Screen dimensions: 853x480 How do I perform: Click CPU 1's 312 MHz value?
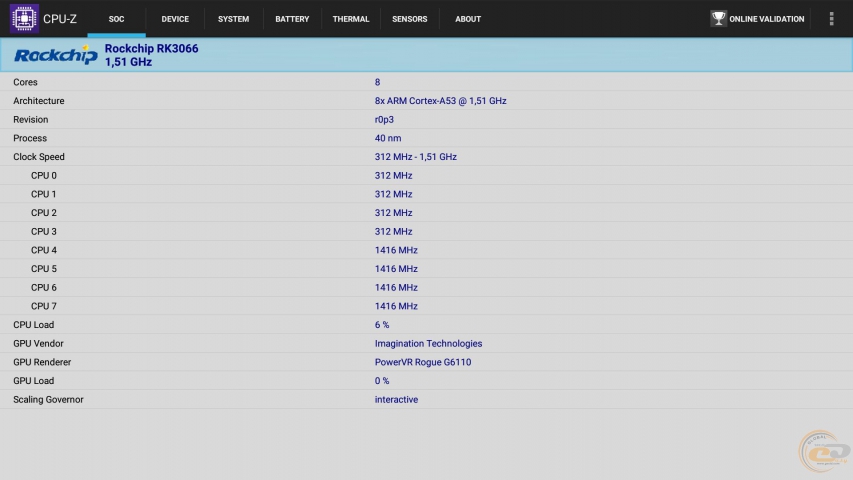[x=393, y=194]
